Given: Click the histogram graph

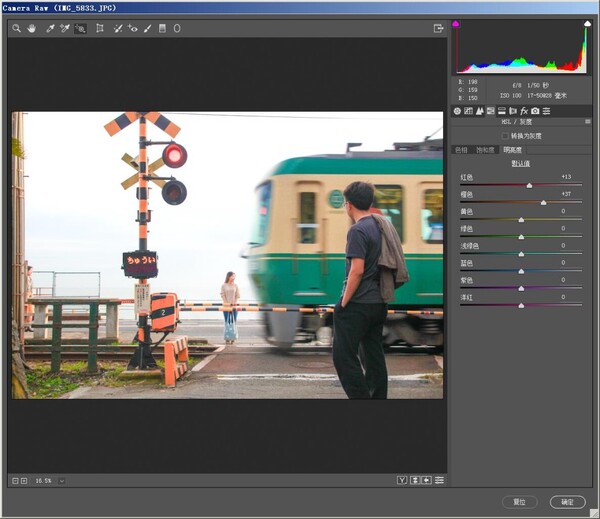Looking at the screenshot, I should coord(521,49).
